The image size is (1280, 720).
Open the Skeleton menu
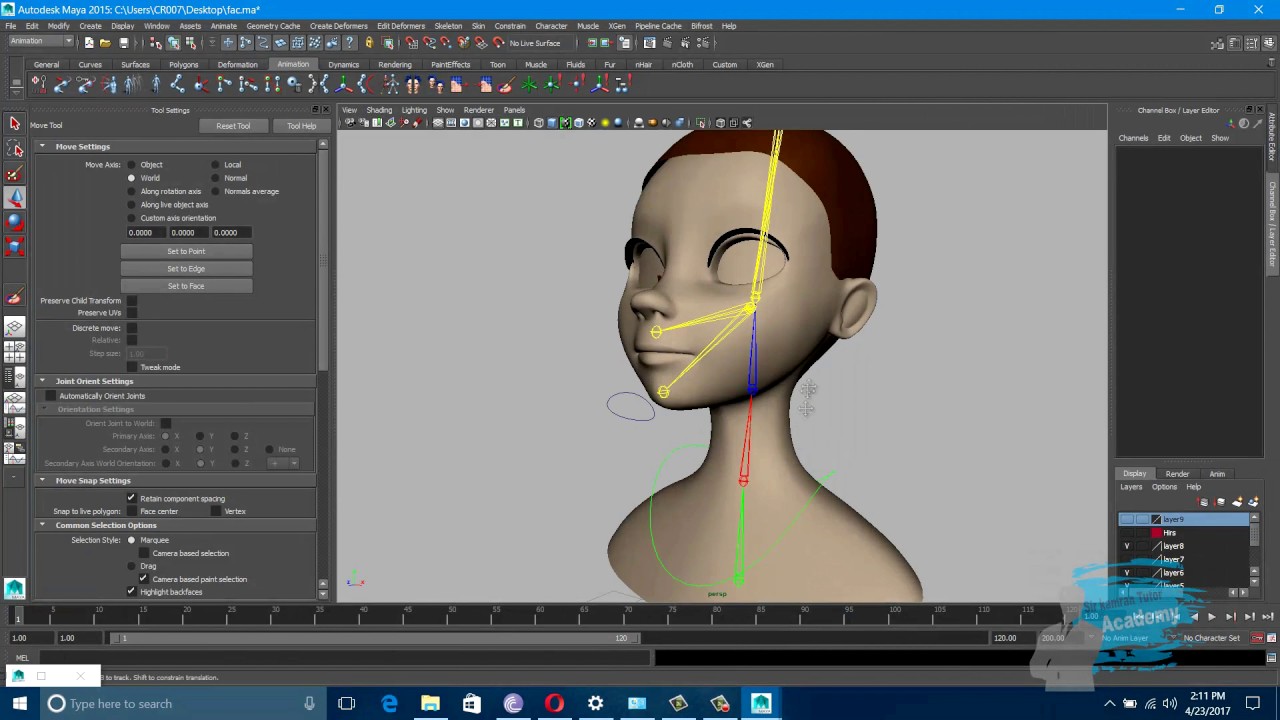[448, 26]
